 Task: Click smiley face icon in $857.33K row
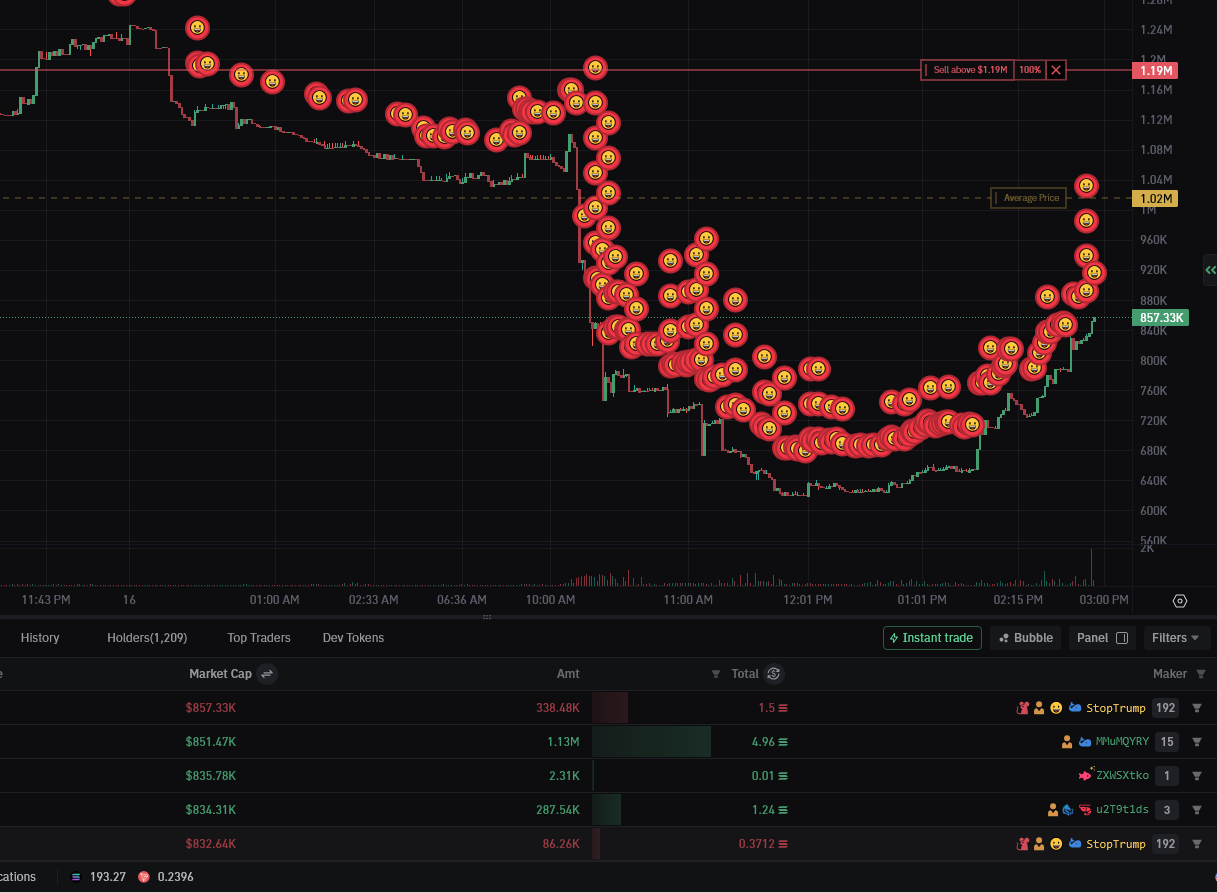tap(1056, 708)
